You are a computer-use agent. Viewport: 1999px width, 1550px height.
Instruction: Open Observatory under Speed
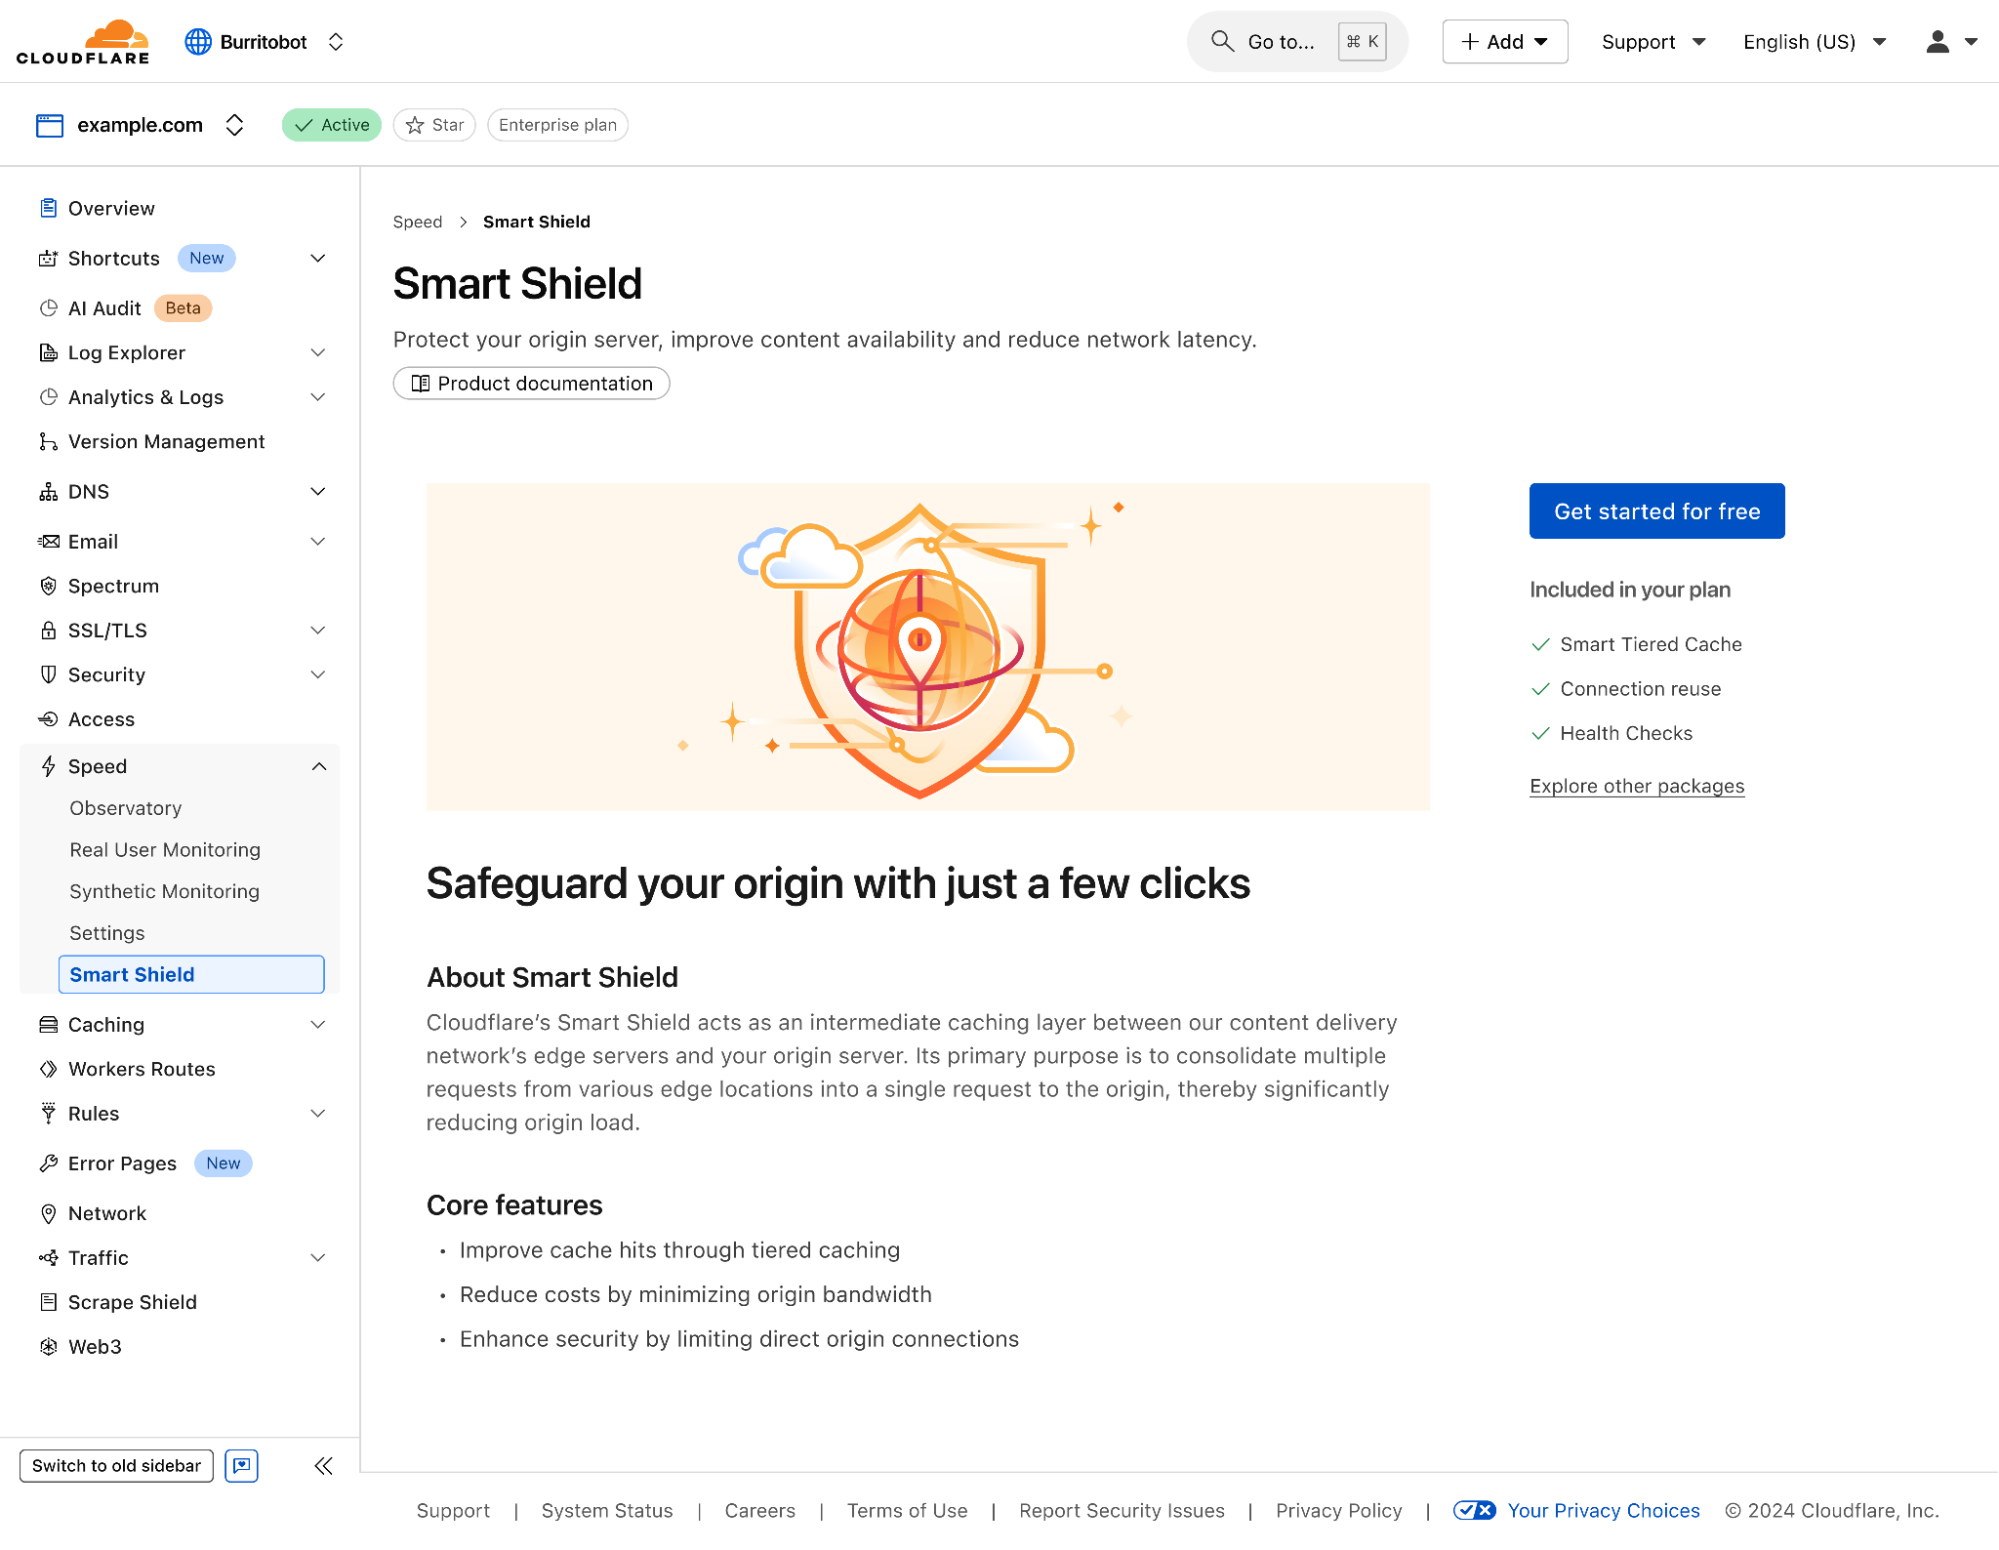point(126,808)
